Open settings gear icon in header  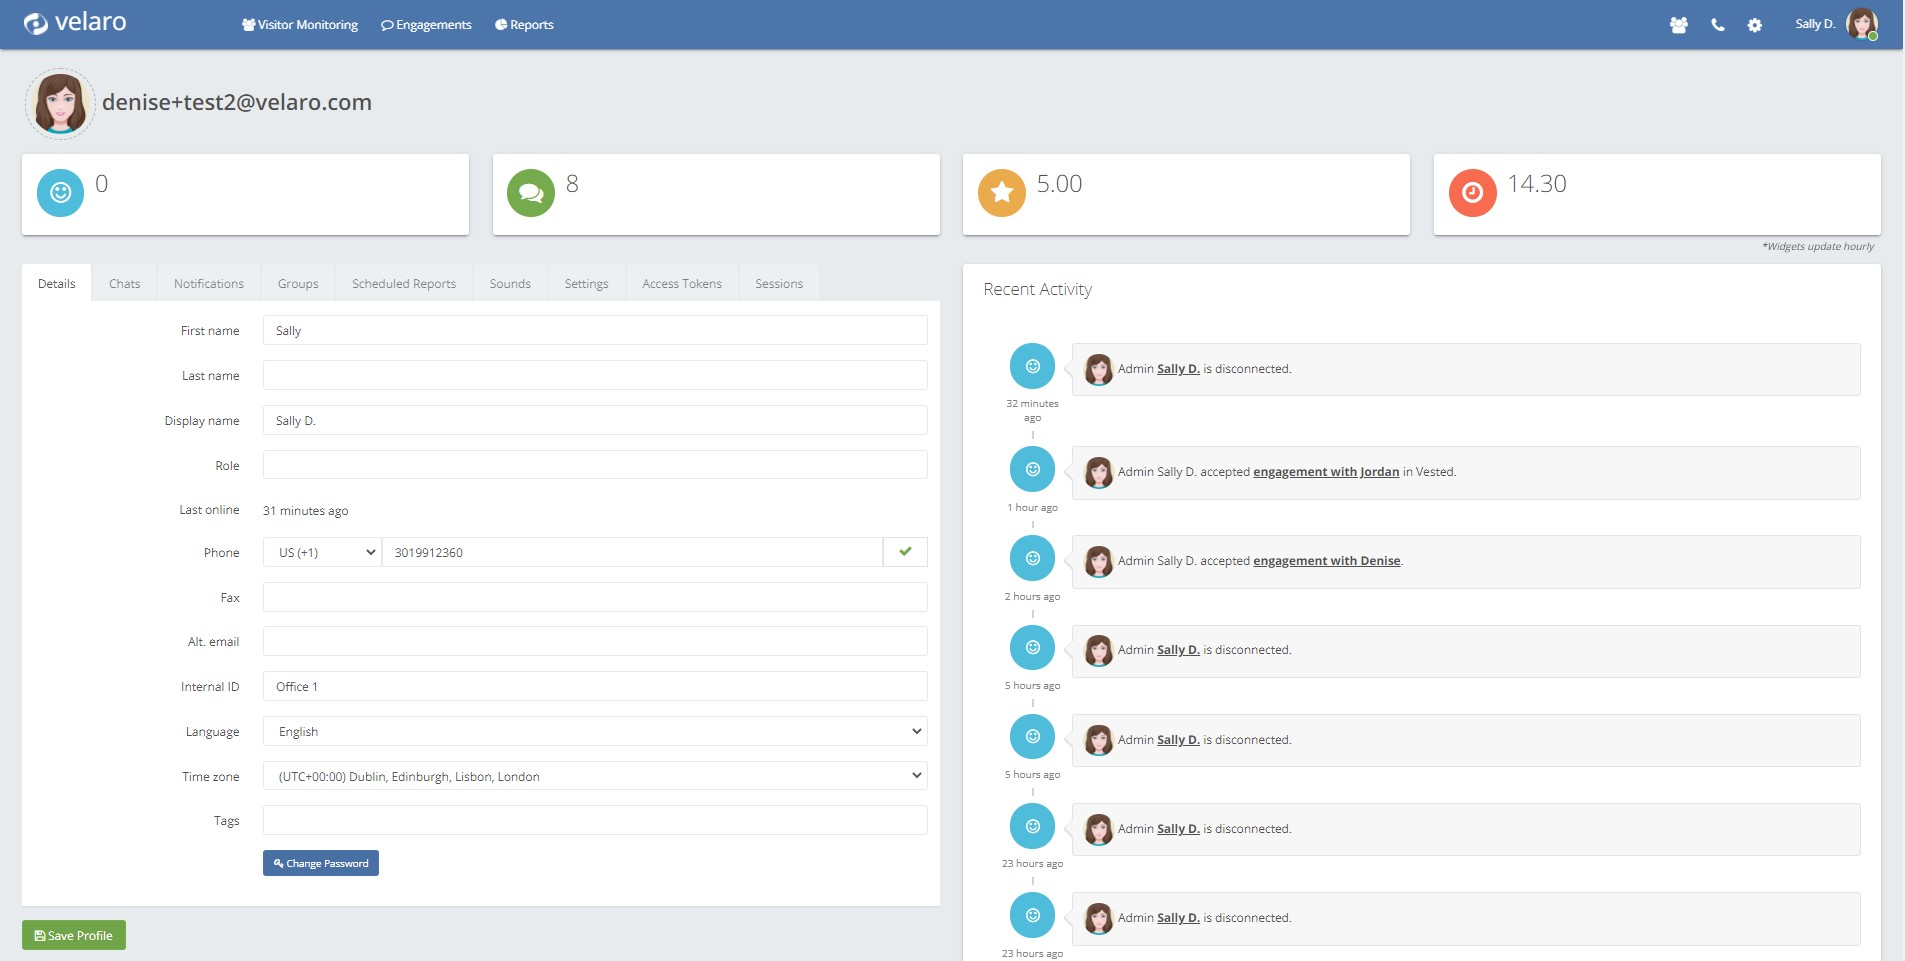tap(1754, 25)
